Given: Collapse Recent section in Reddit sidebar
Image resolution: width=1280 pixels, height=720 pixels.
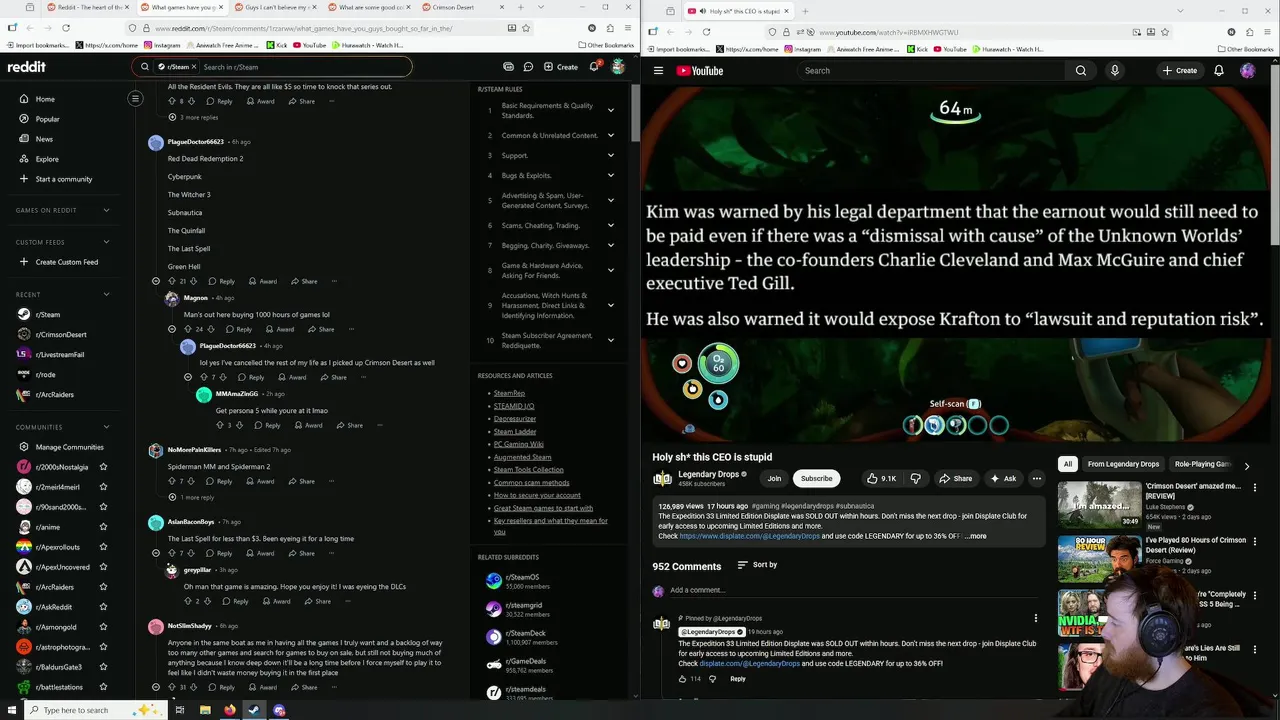Looking at the screenshot, I should pos(106,295).
